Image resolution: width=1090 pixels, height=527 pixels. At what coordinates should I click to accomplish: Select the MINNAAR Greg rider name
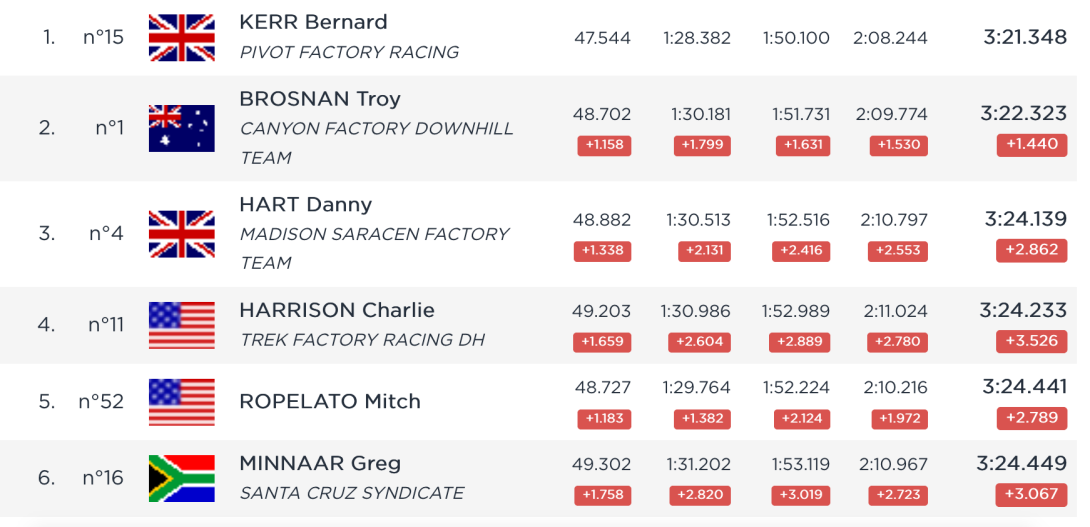pyautogui.click(x=320, y=463)
